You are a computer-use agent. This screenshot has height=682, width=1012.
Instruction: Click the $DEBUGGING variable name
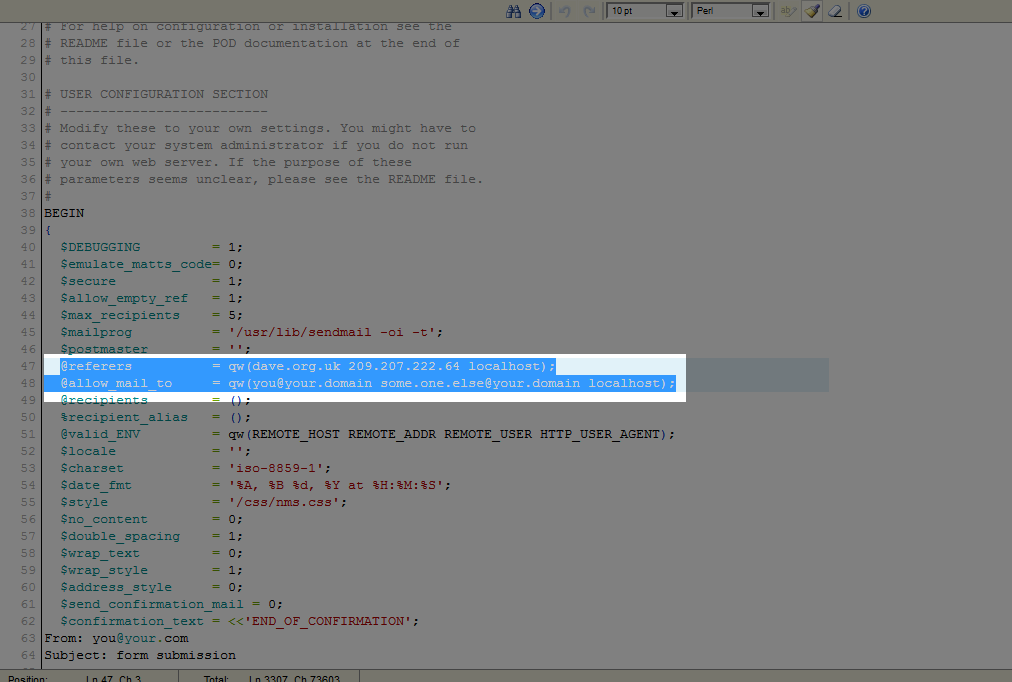coord(100,247)
